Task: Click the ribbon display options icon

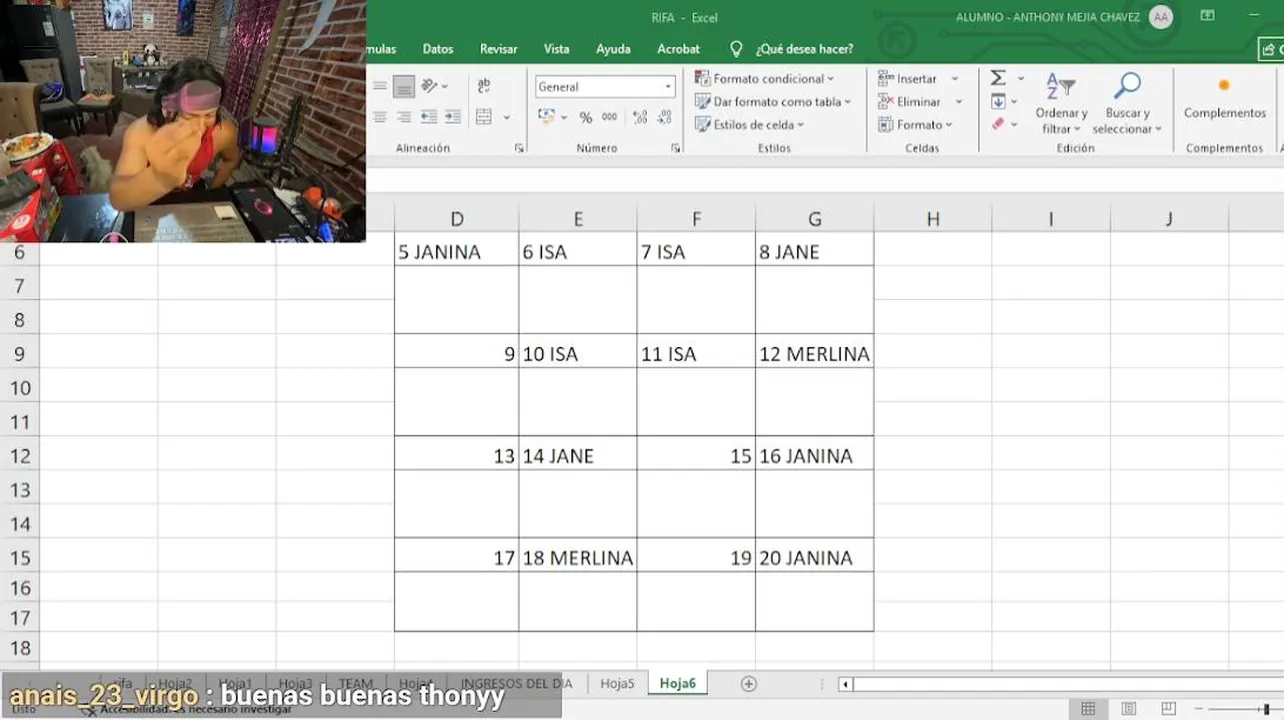Action: [1207, 16]
